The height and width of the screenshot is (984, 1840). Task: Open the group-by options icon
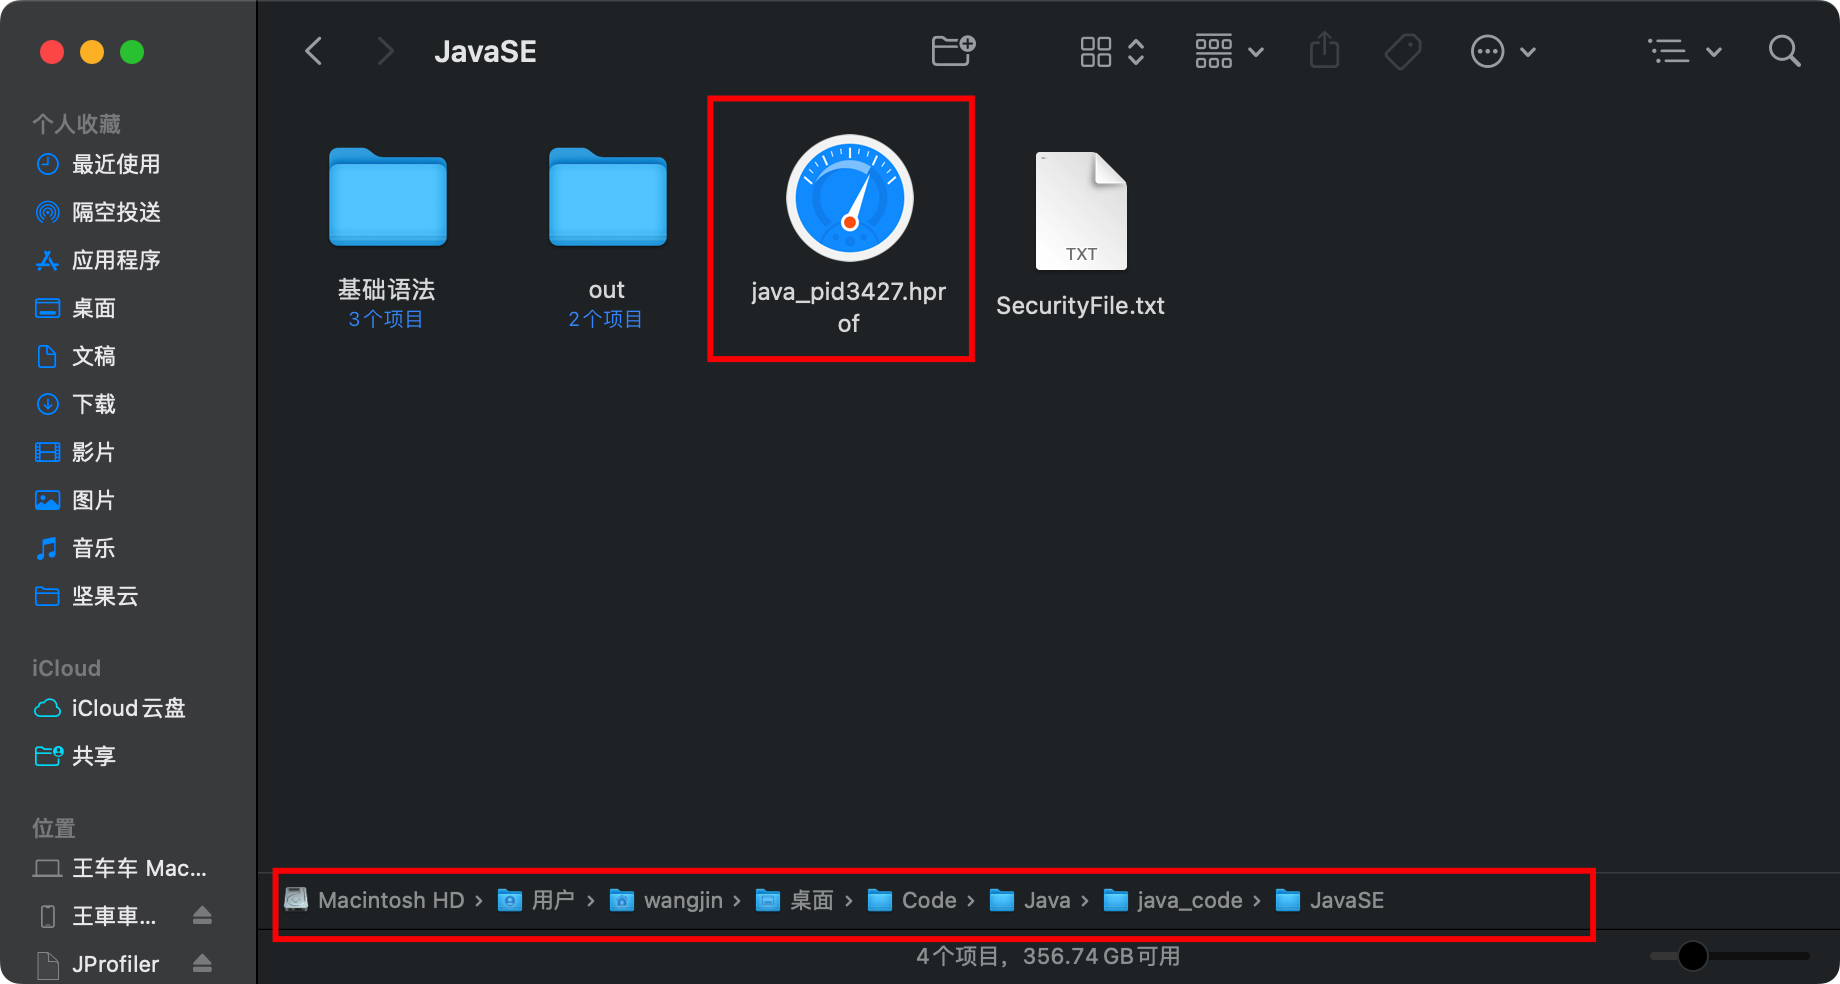[x=1214, y=51]
